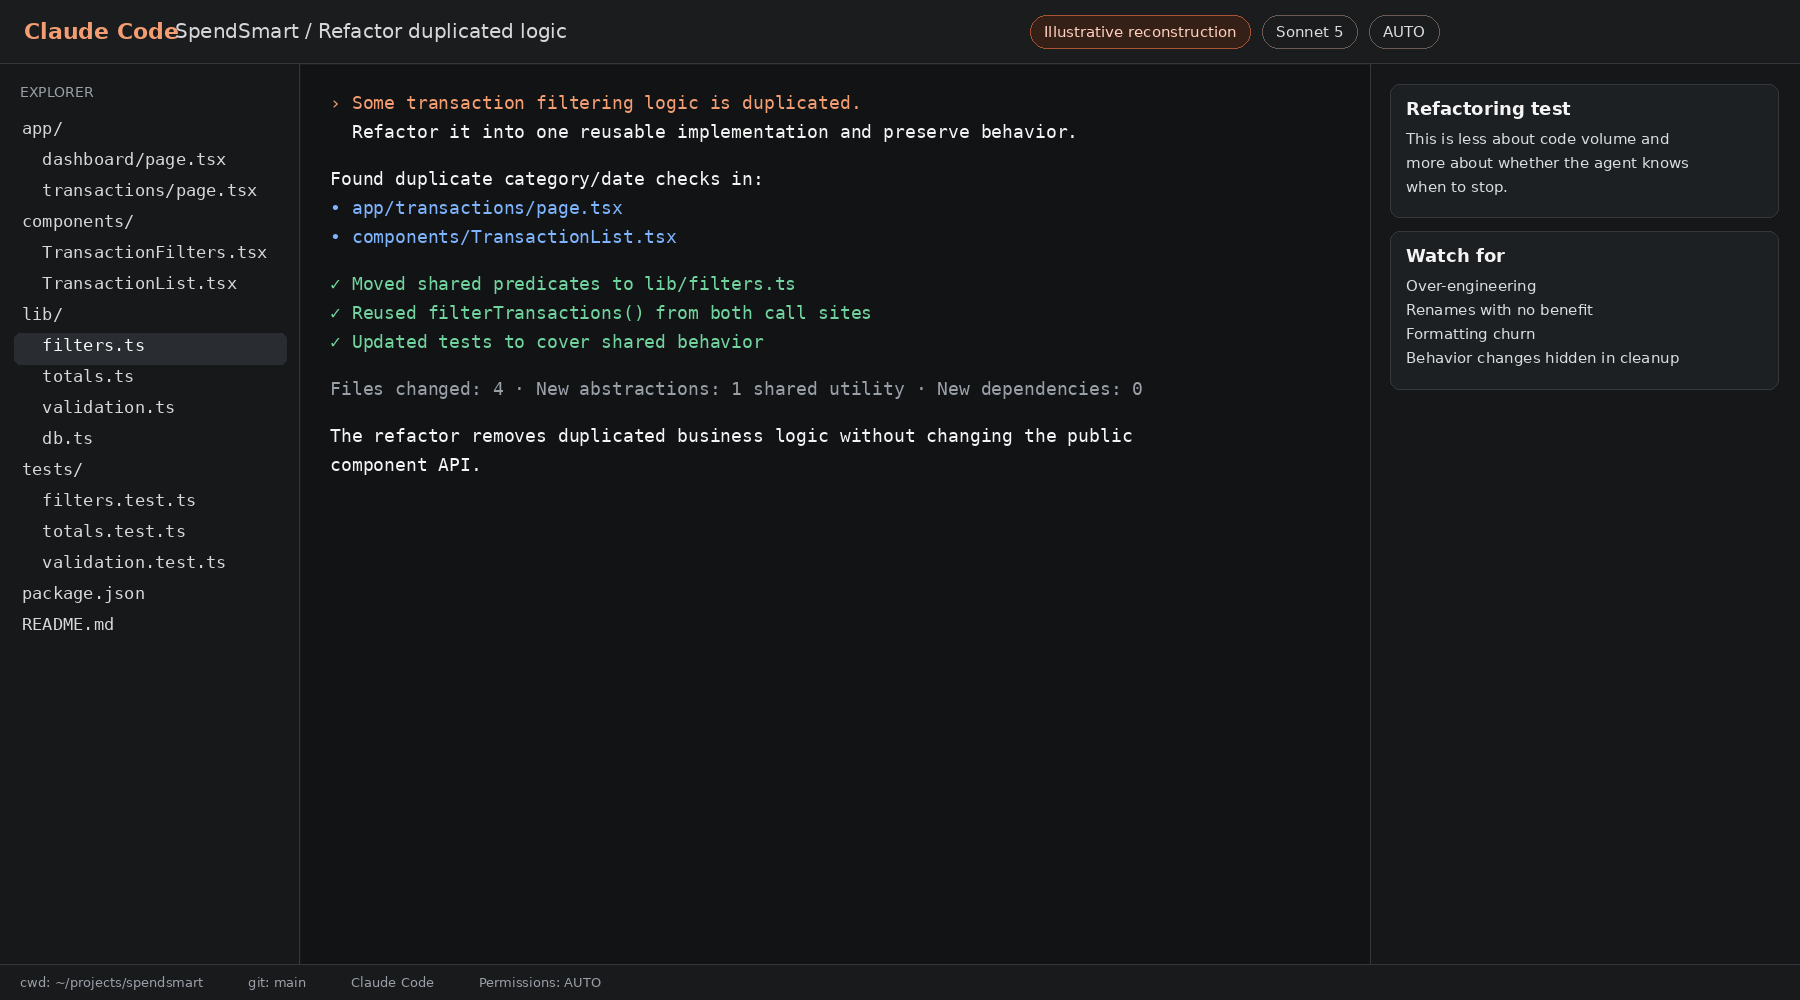
Task: Click the Watch for card heading
Action: [x=1455, y=256]
